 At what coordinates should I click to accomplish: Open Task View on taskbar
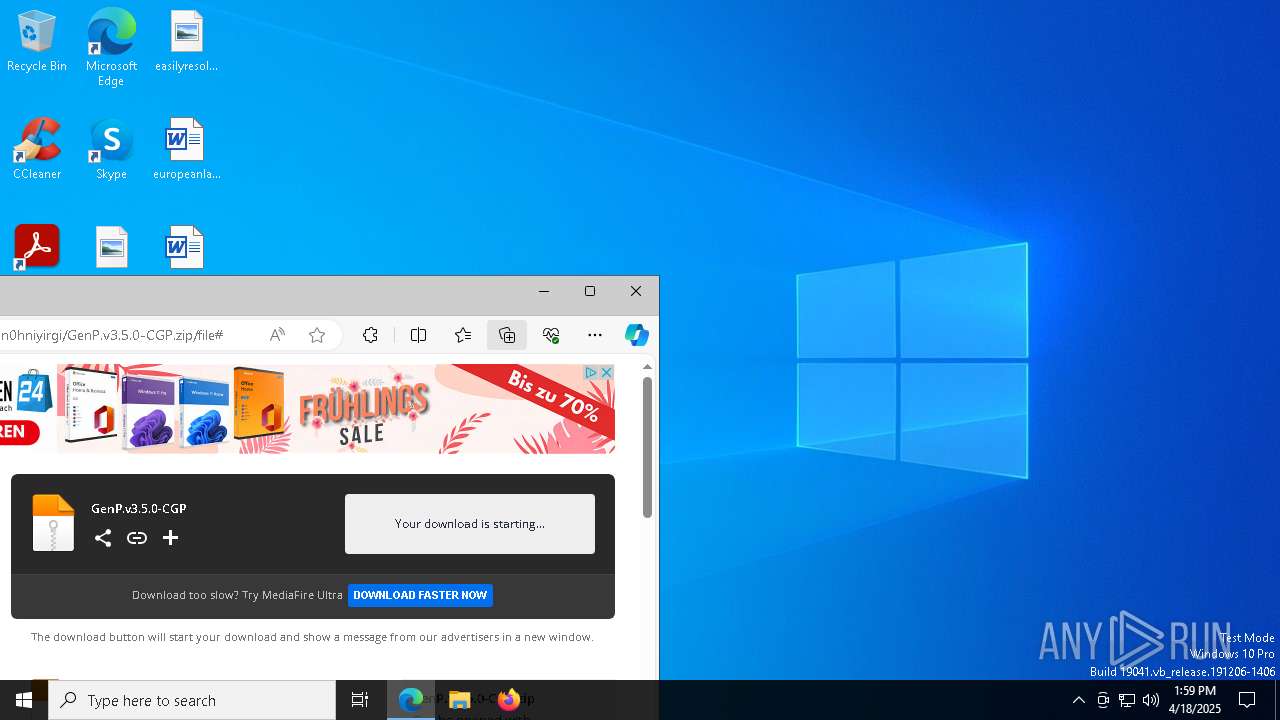click(x=360, y=700)
